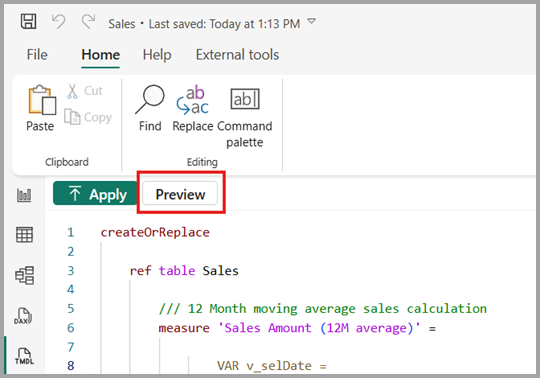
Task: Click the Save disk icon
Action: (x=28, y=21)
